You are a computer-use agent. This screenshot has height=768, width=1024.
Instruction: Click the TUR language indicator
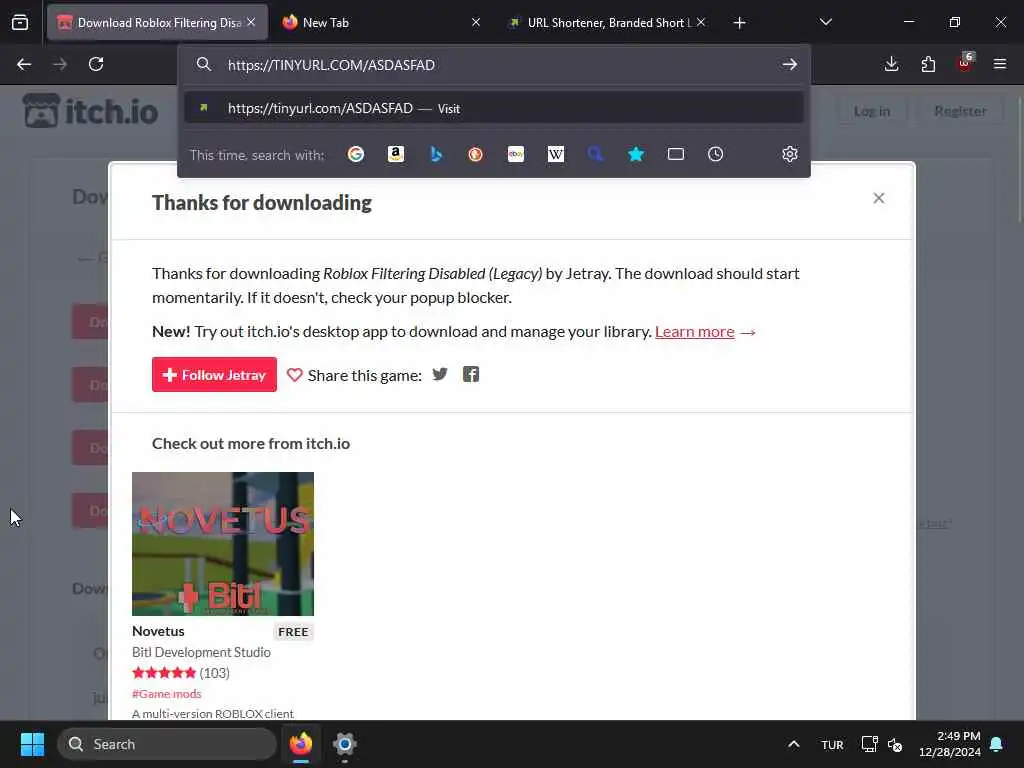pyautogui.click(x=832, y=745)
